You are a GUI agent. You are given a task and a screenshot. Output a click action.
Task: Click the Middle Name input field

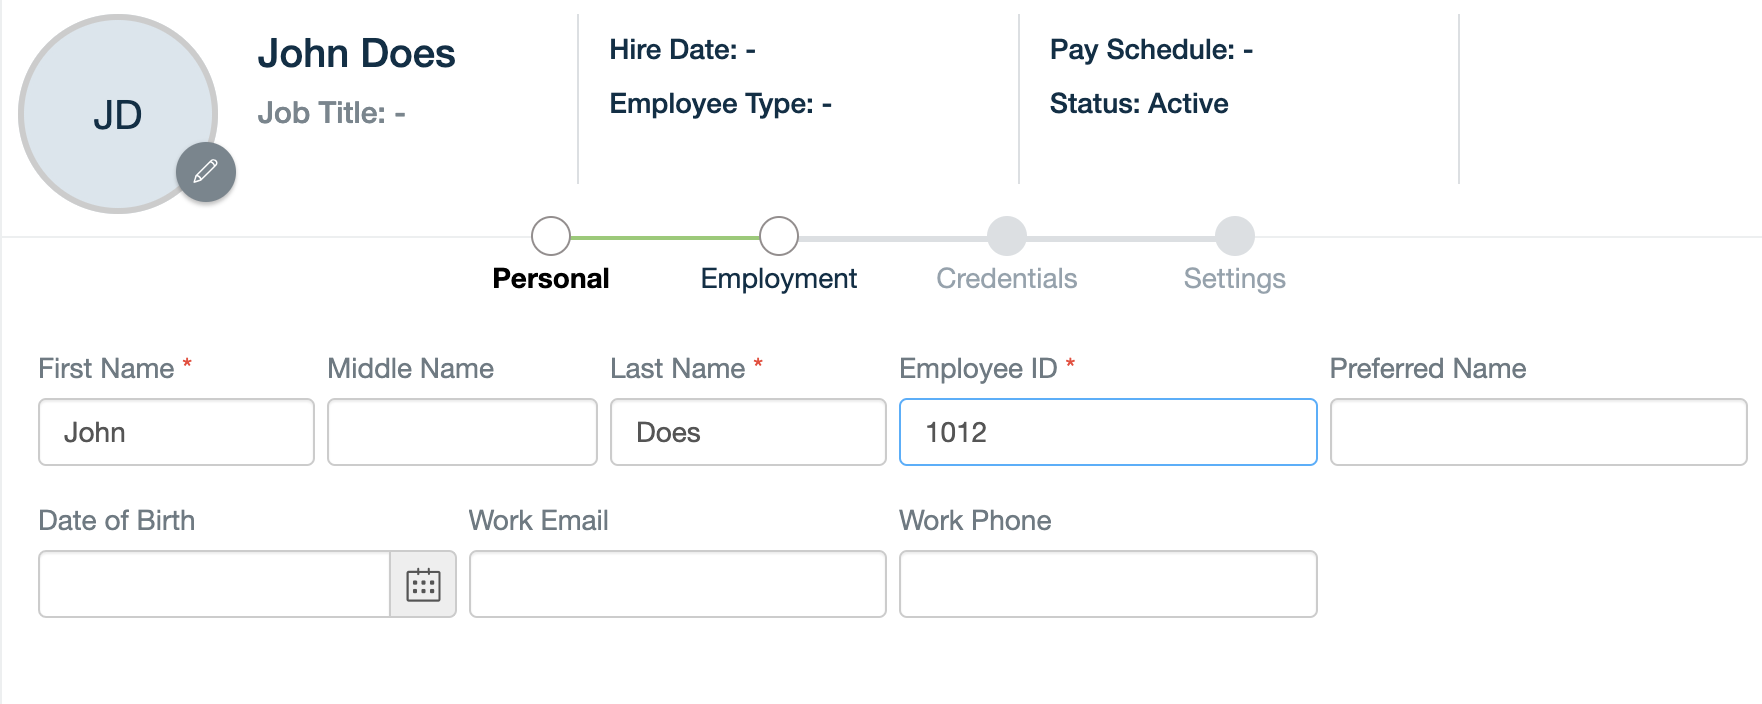462,432
